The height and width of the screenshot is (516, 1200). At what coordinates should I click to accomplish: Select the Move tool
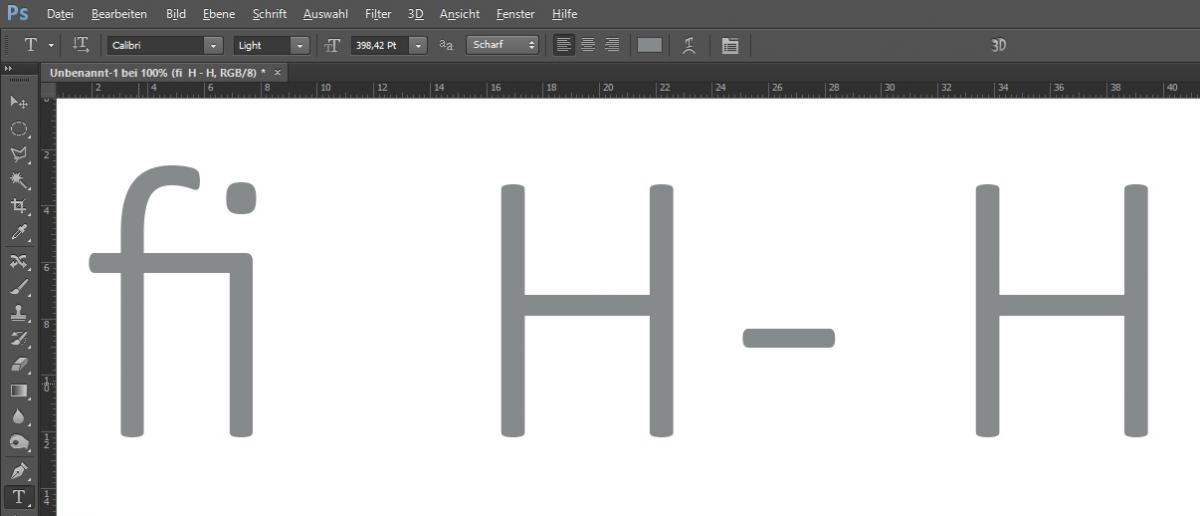pyautogui.click(x=18, y=102)
